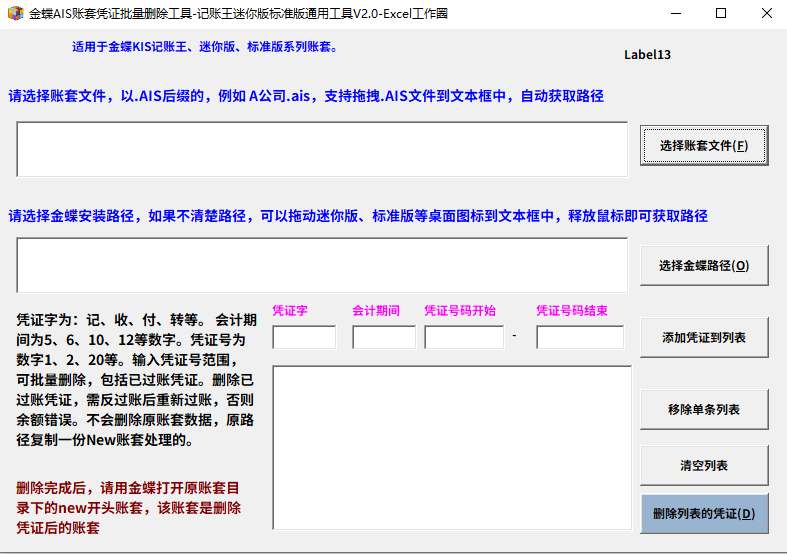Click the 会计期间 input field
Screen dimensions: 787x554
pyautogui.click(x=384, y=337)
